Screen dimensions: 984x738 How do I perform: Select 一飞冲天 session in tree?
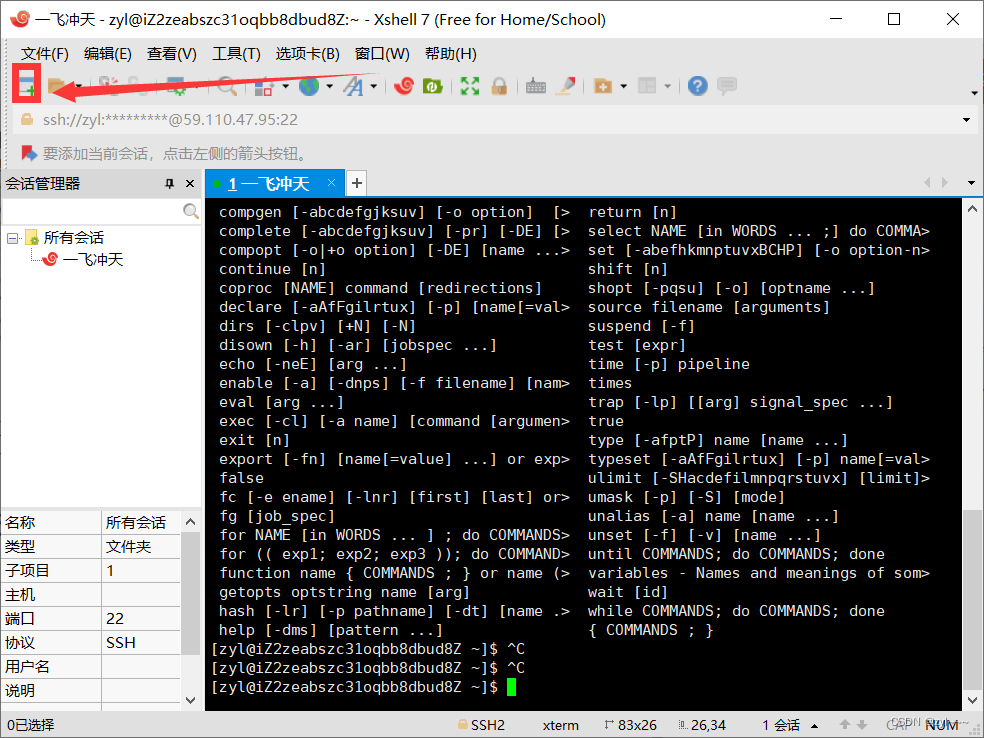click(x=93, y=259)
